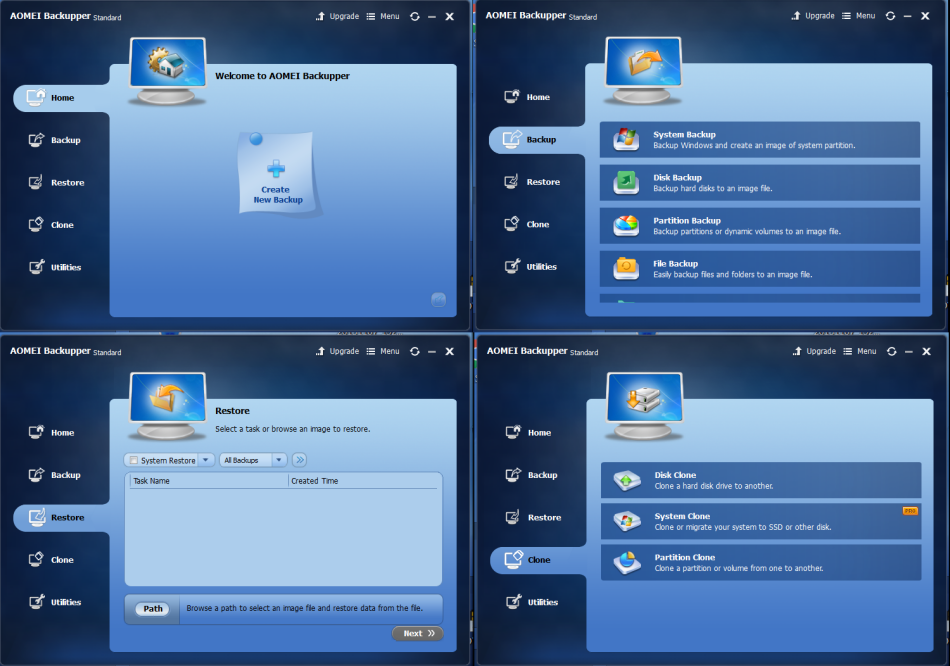Click the Partition Clone pie icon
Screen dimensions: 950x666
(627, 562)
